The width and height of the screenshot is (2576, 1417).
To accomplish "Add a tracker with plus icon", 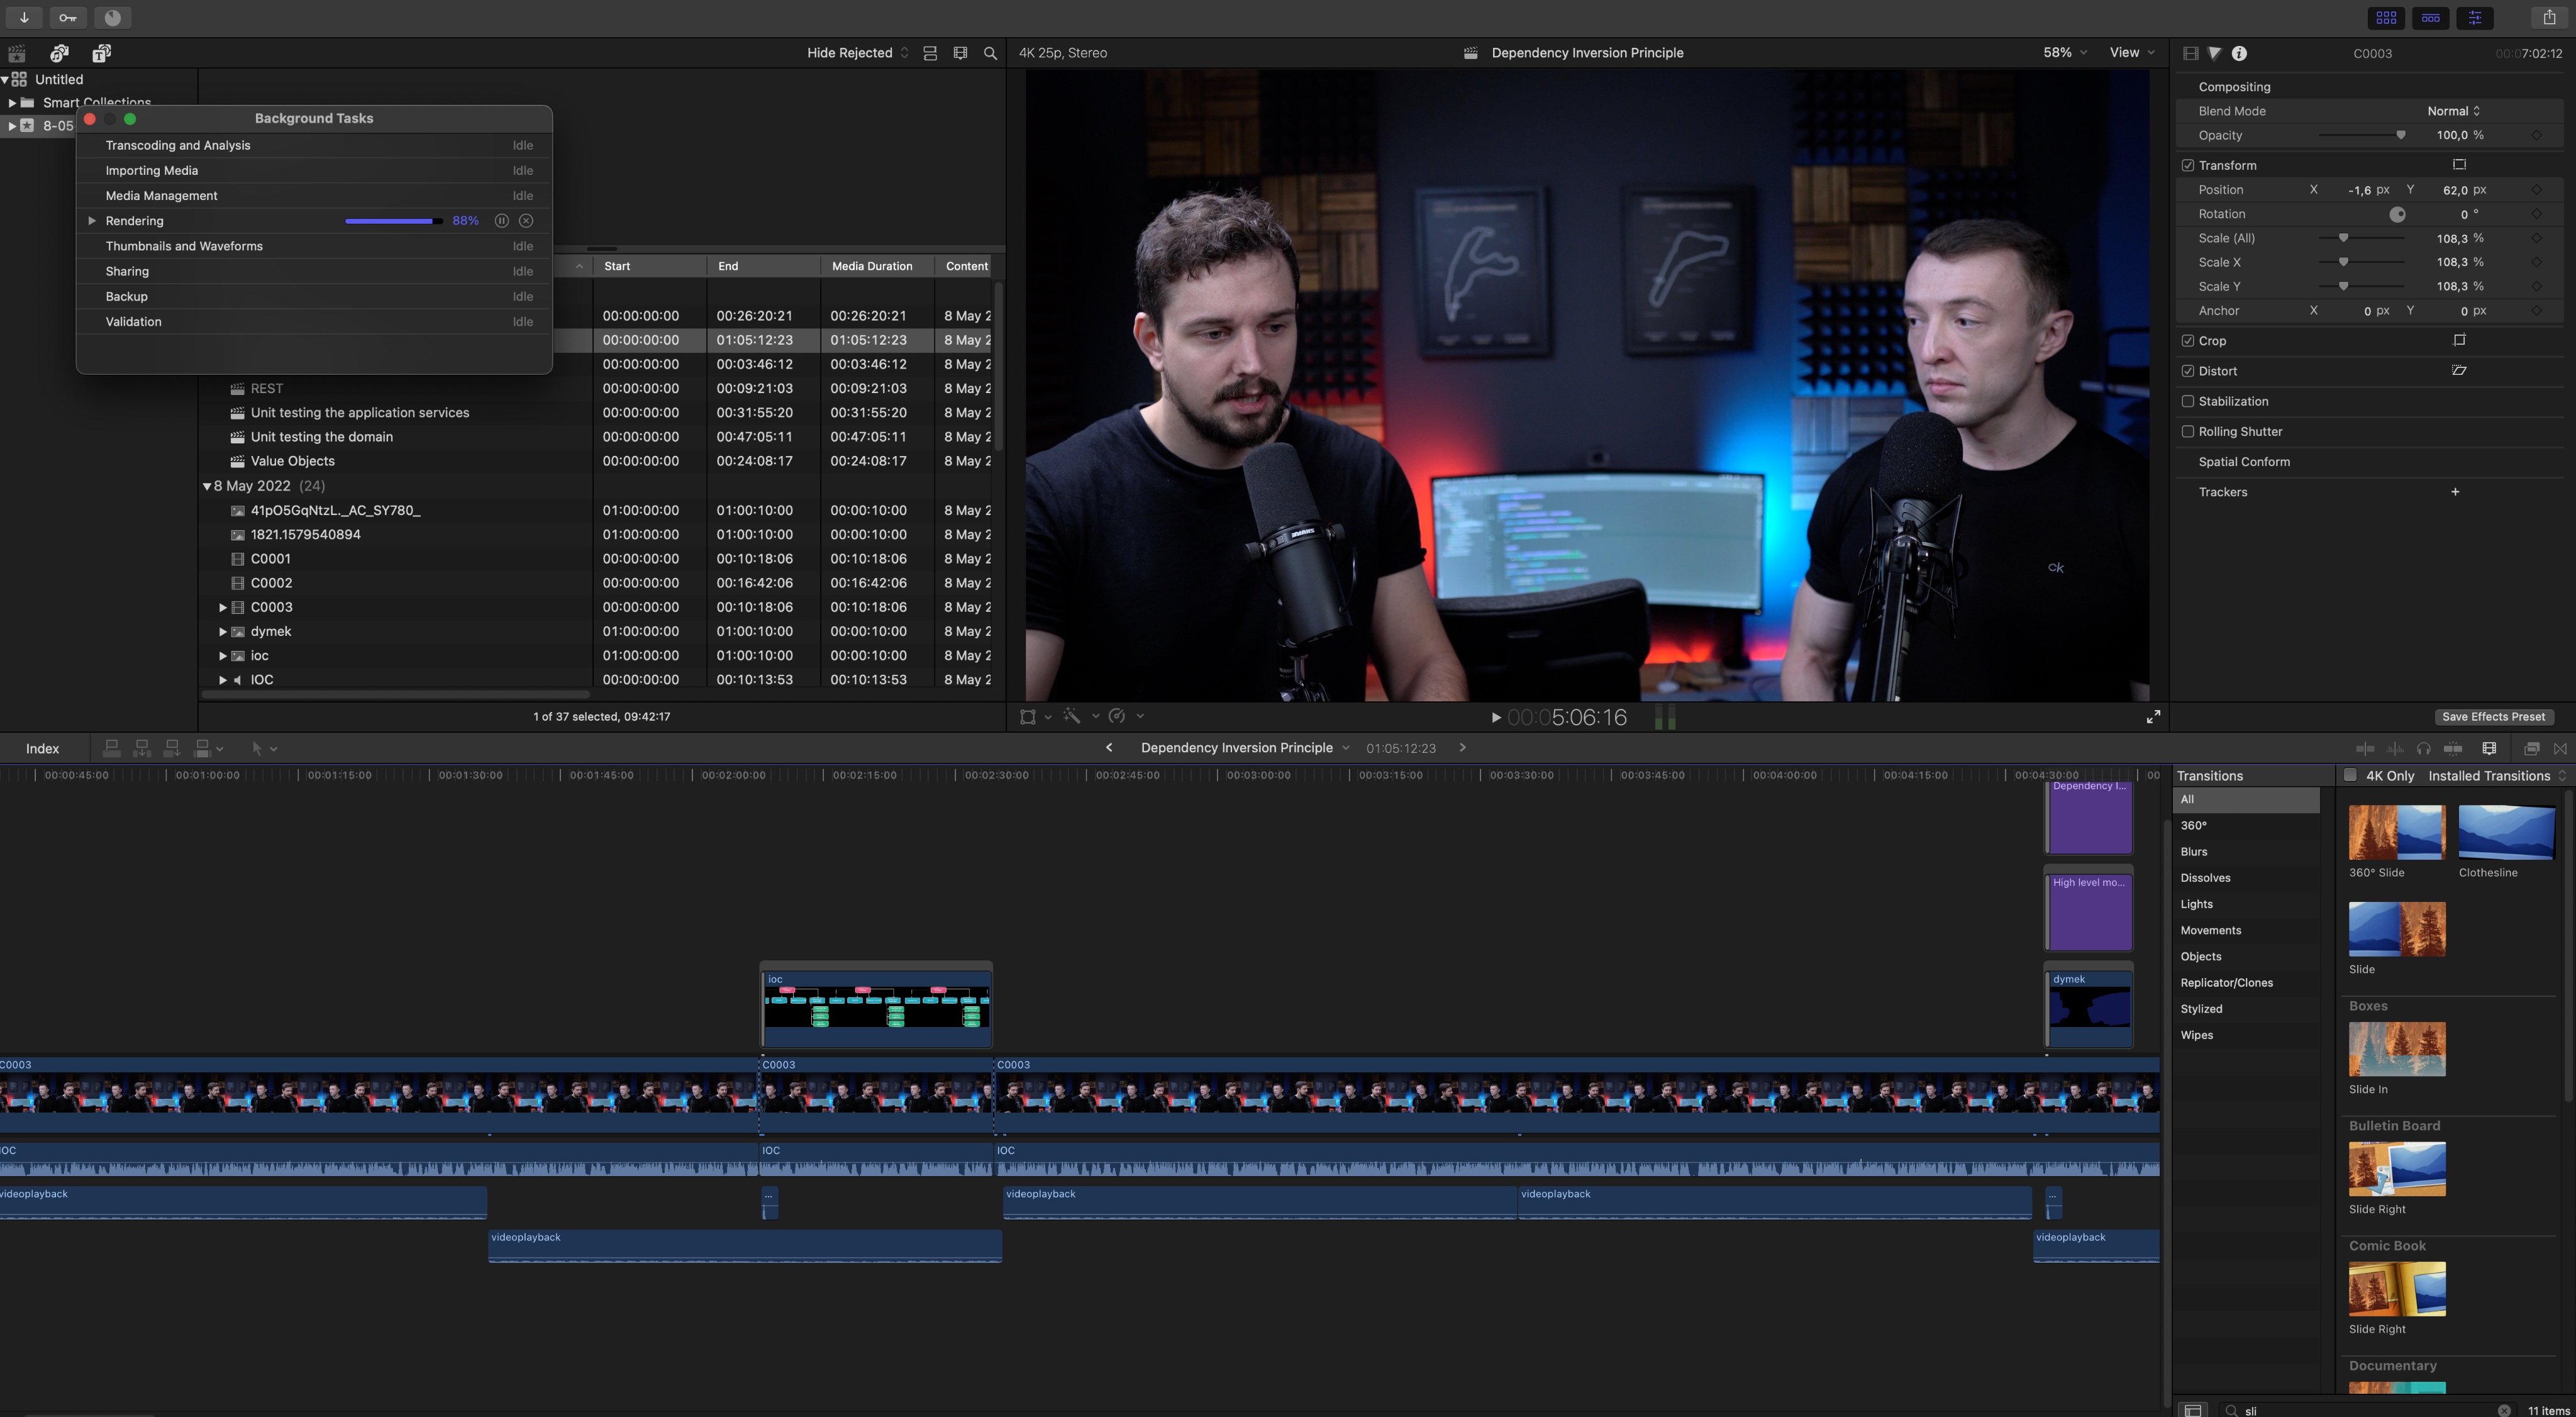I will pyautogui.click(x=2455, y=492).
